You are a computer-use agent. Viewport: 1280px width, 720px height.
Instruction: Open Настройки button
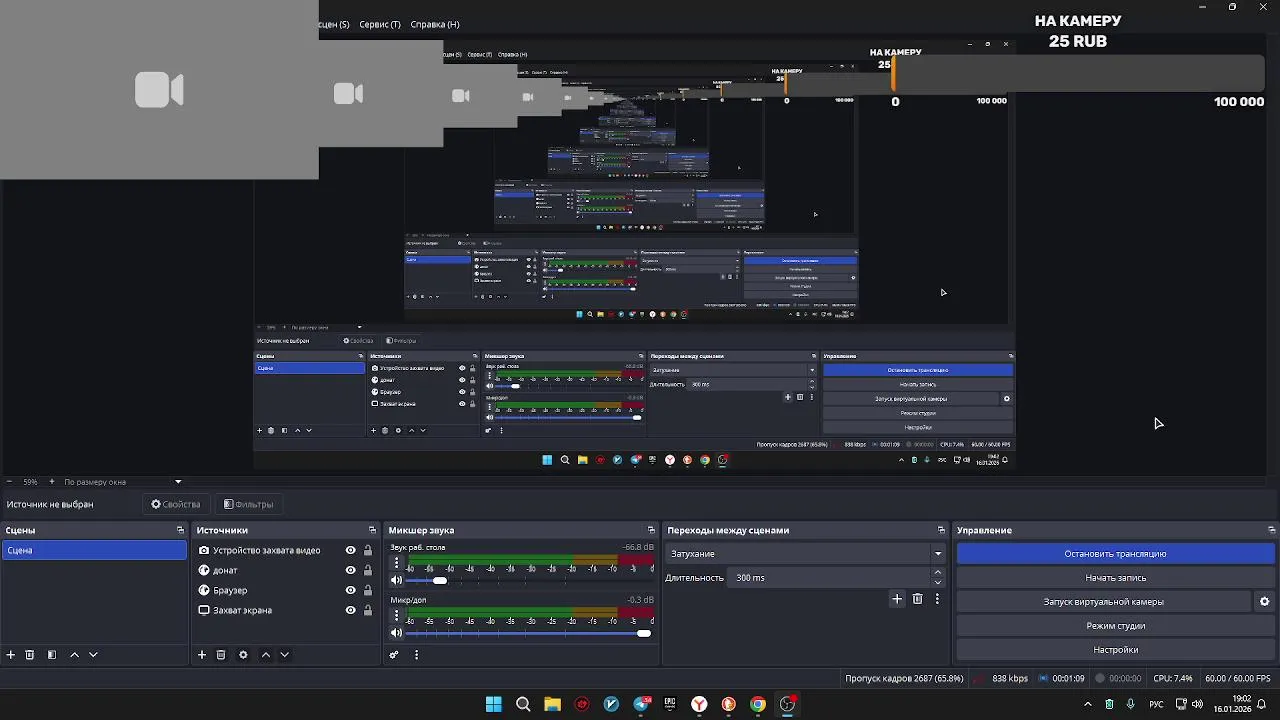click(1115, 650)
